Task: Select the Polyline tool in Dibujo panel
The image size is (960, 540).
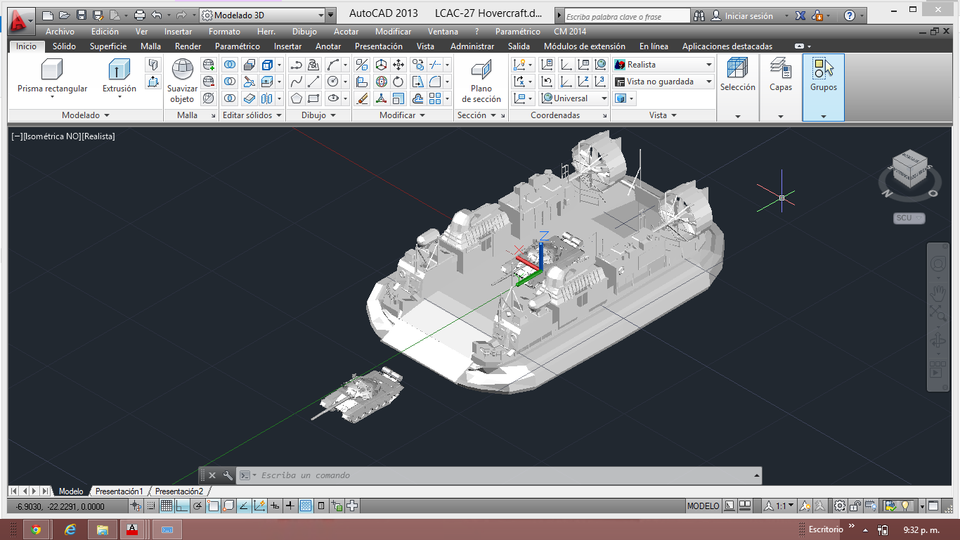Action: point(296,64)
